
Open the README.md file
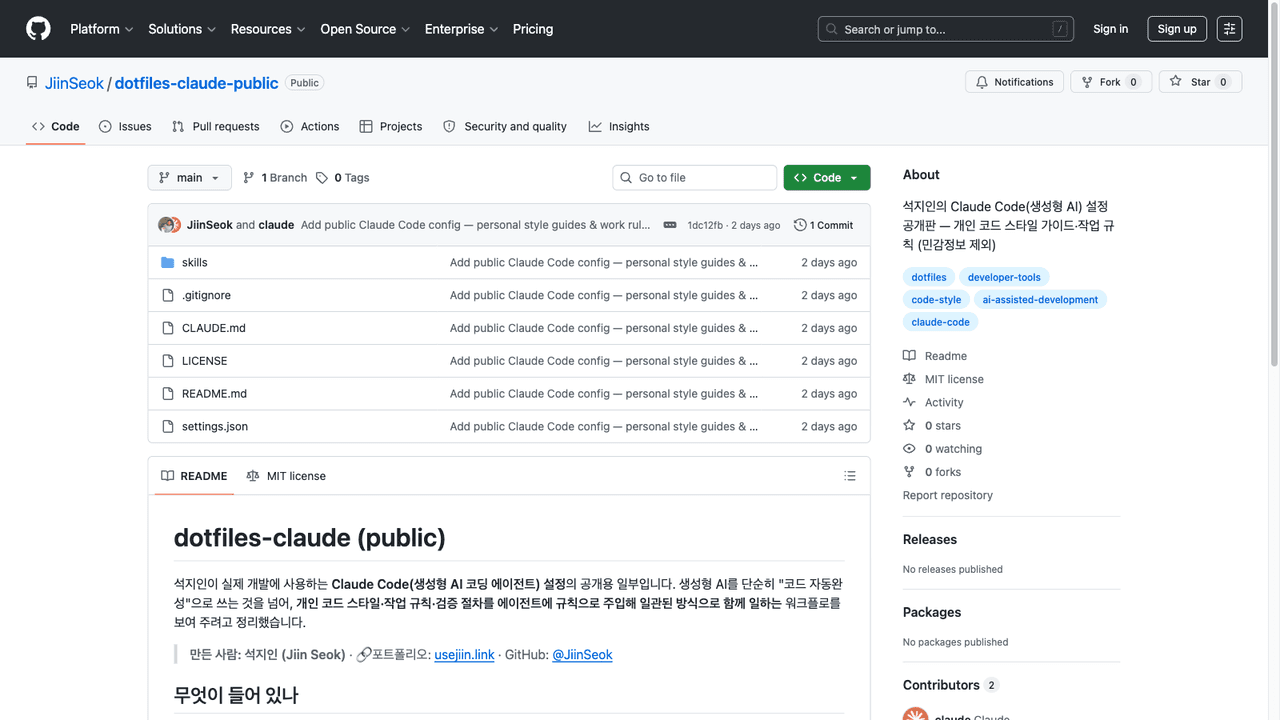(x=214, y=394)
